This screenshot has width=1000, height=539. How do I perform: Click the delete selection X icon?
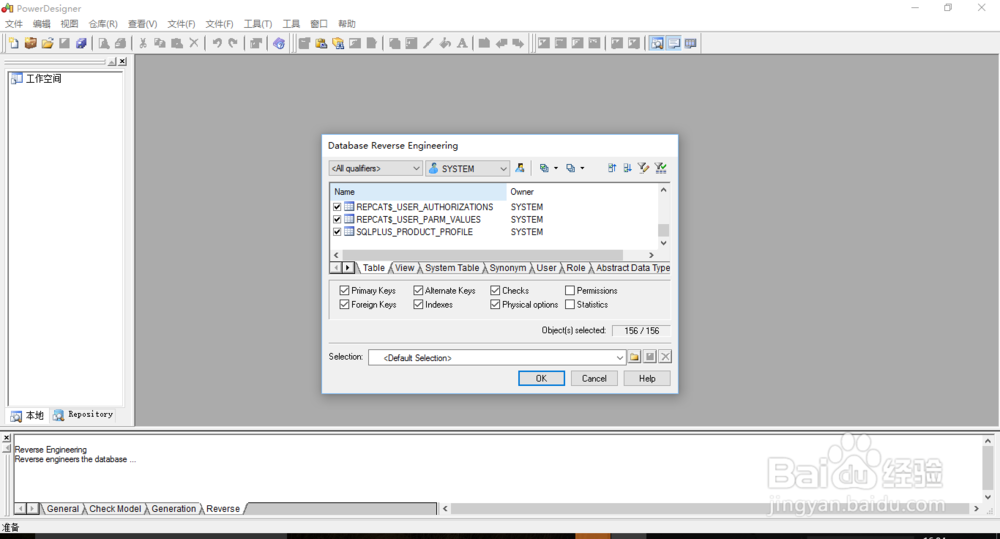(x=665, y=357)
